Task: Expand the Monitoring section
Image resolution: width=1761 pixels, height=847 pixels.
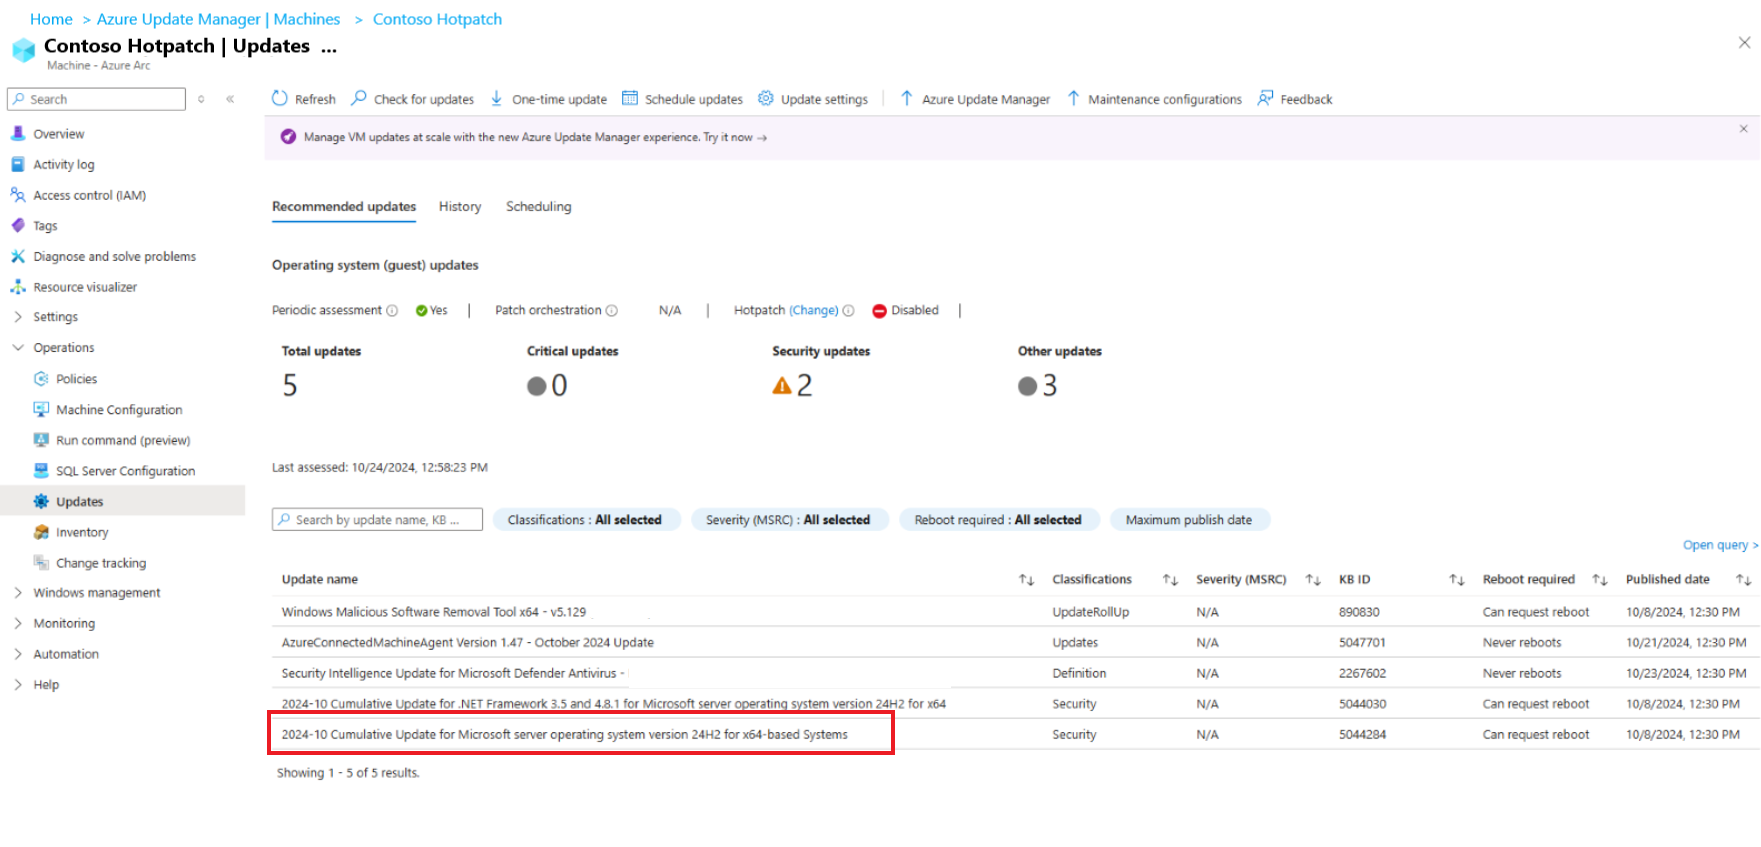Action: (18, 624)
